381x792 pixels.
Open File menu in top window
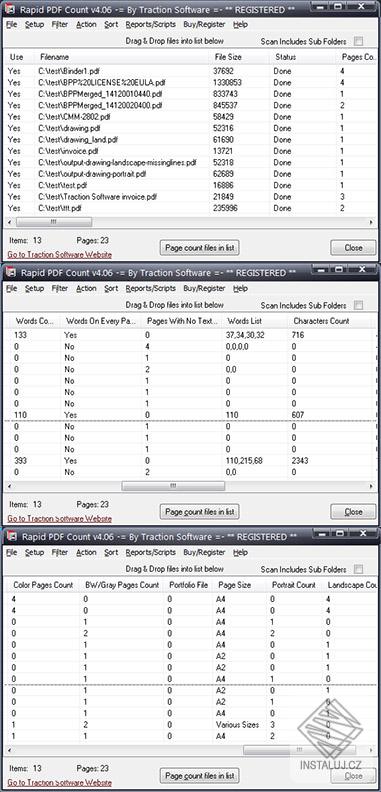pyautogui.click(x=12, y=24)
